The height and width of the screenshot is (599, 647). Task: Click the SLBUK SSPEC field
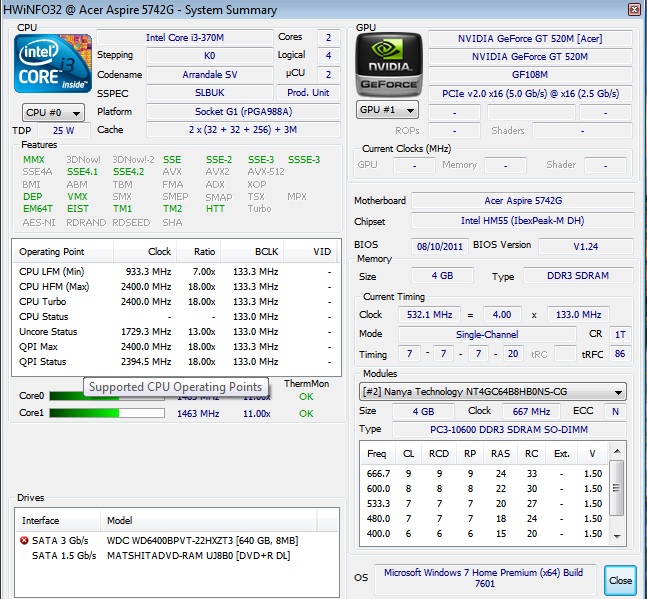click(210, 93)
